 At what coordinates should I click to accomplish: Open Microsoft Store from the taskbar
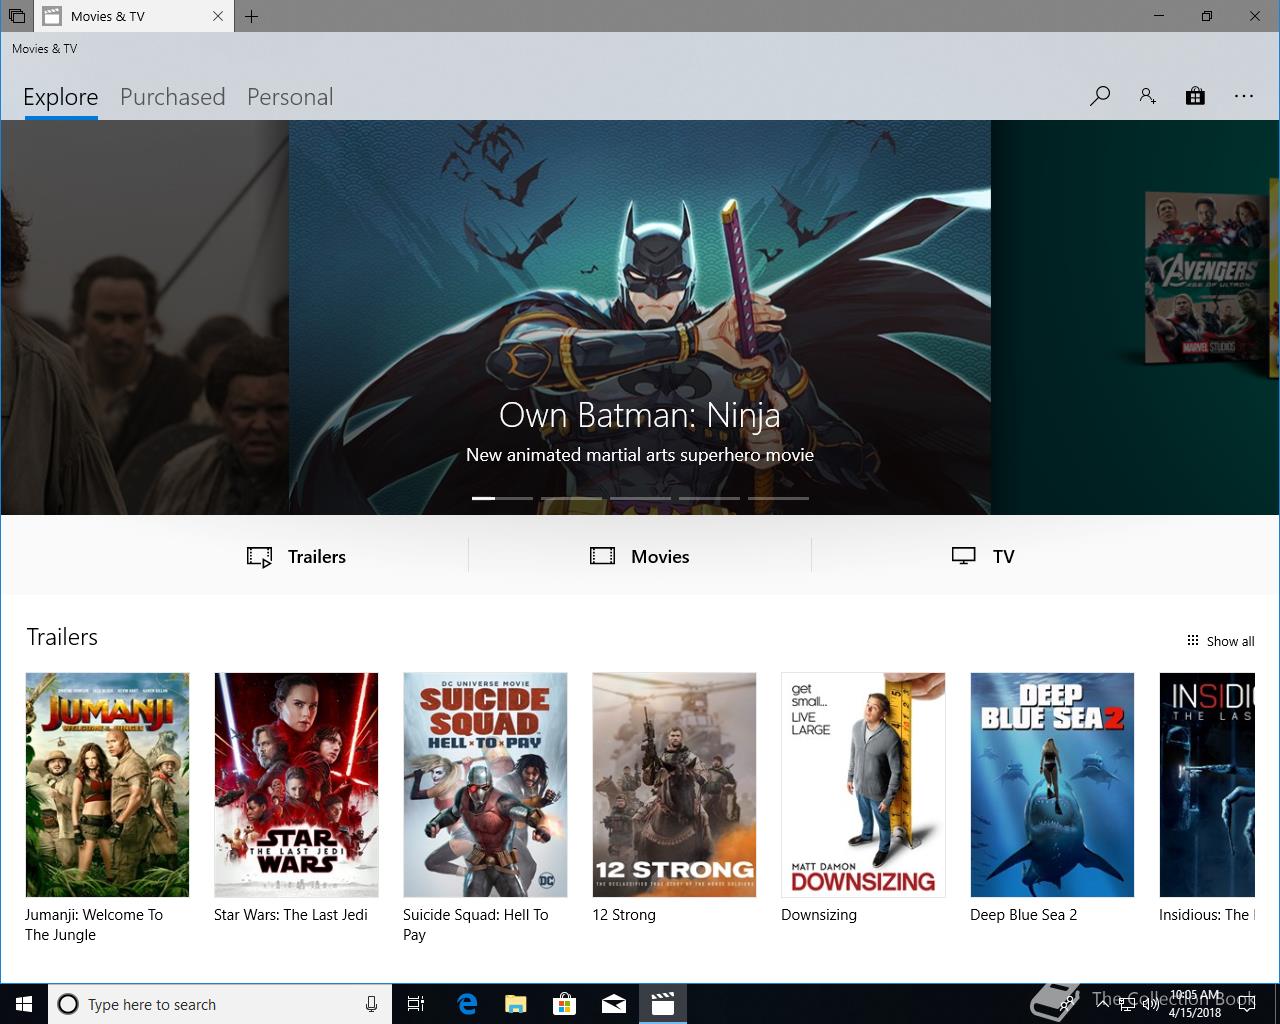(x=565, y=1004)
